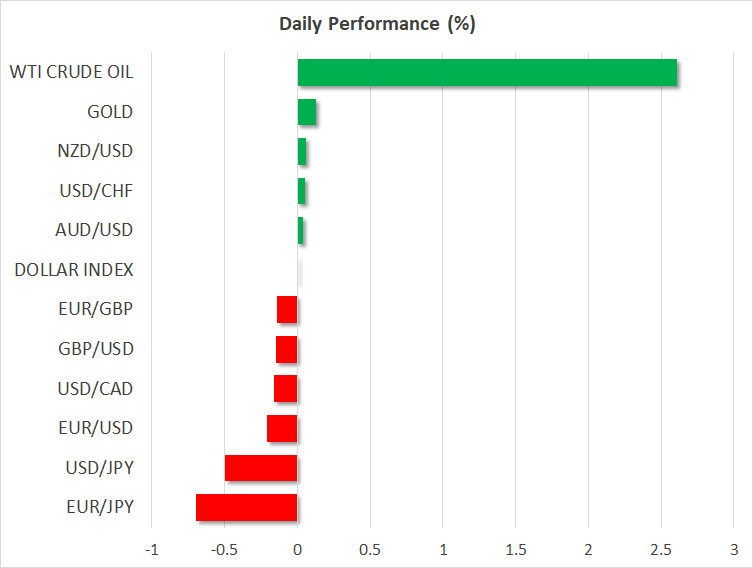Select the GOLD green bar

click(307, 113)
